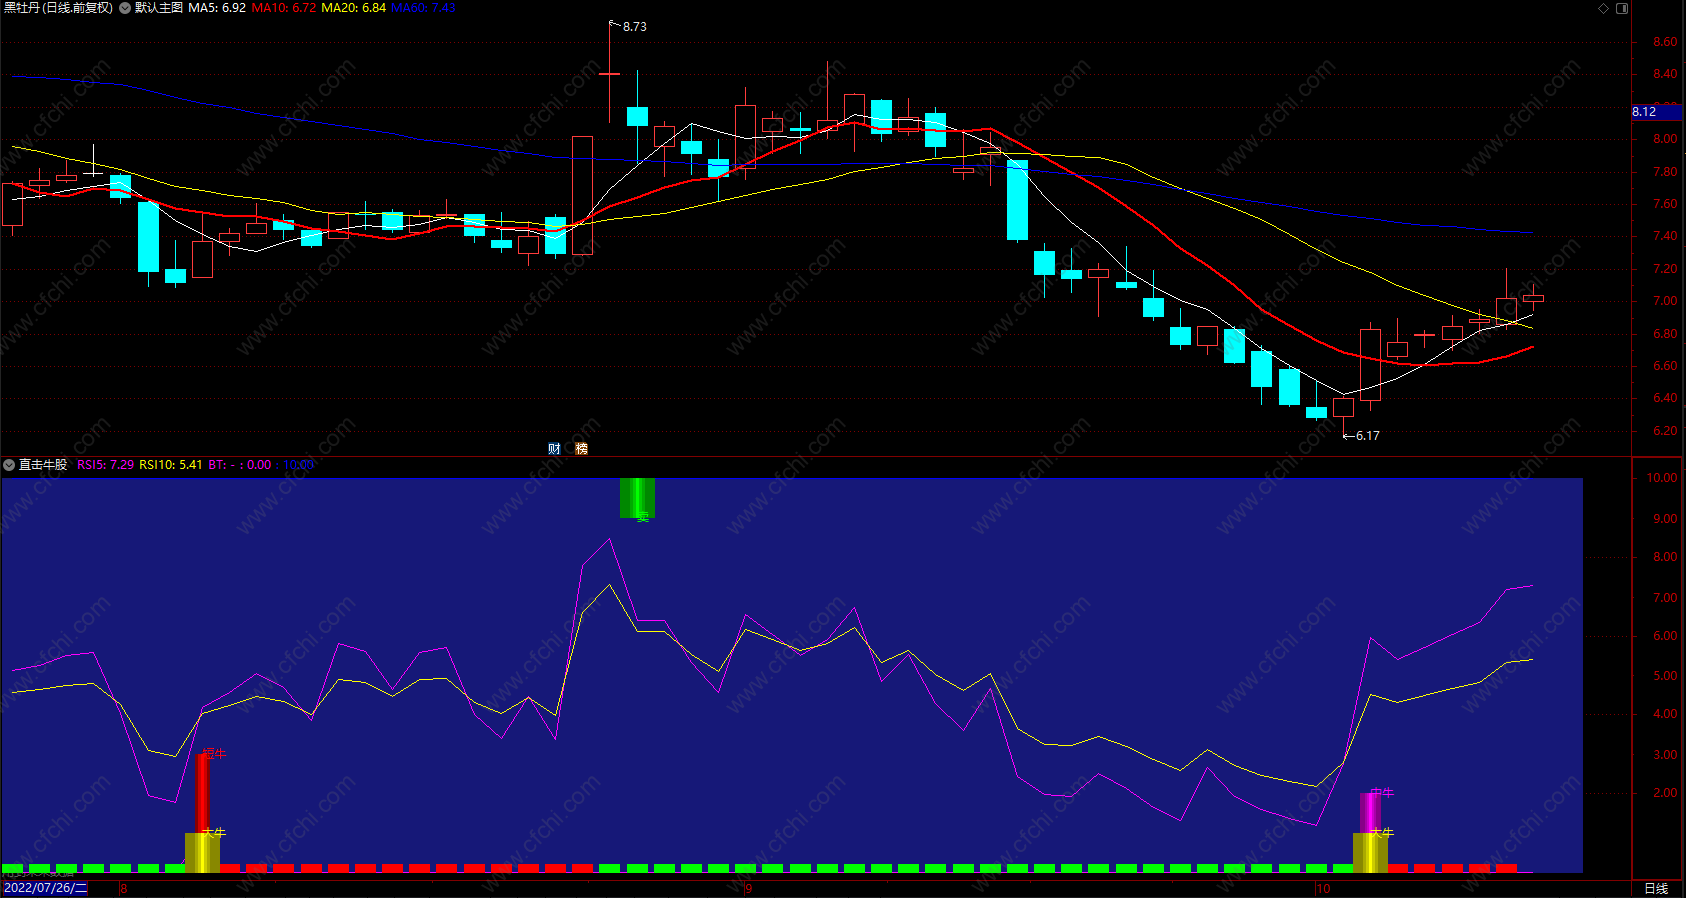
Task: Click the month 10 marker on time axis
Action: click(x=1324, y=888)
